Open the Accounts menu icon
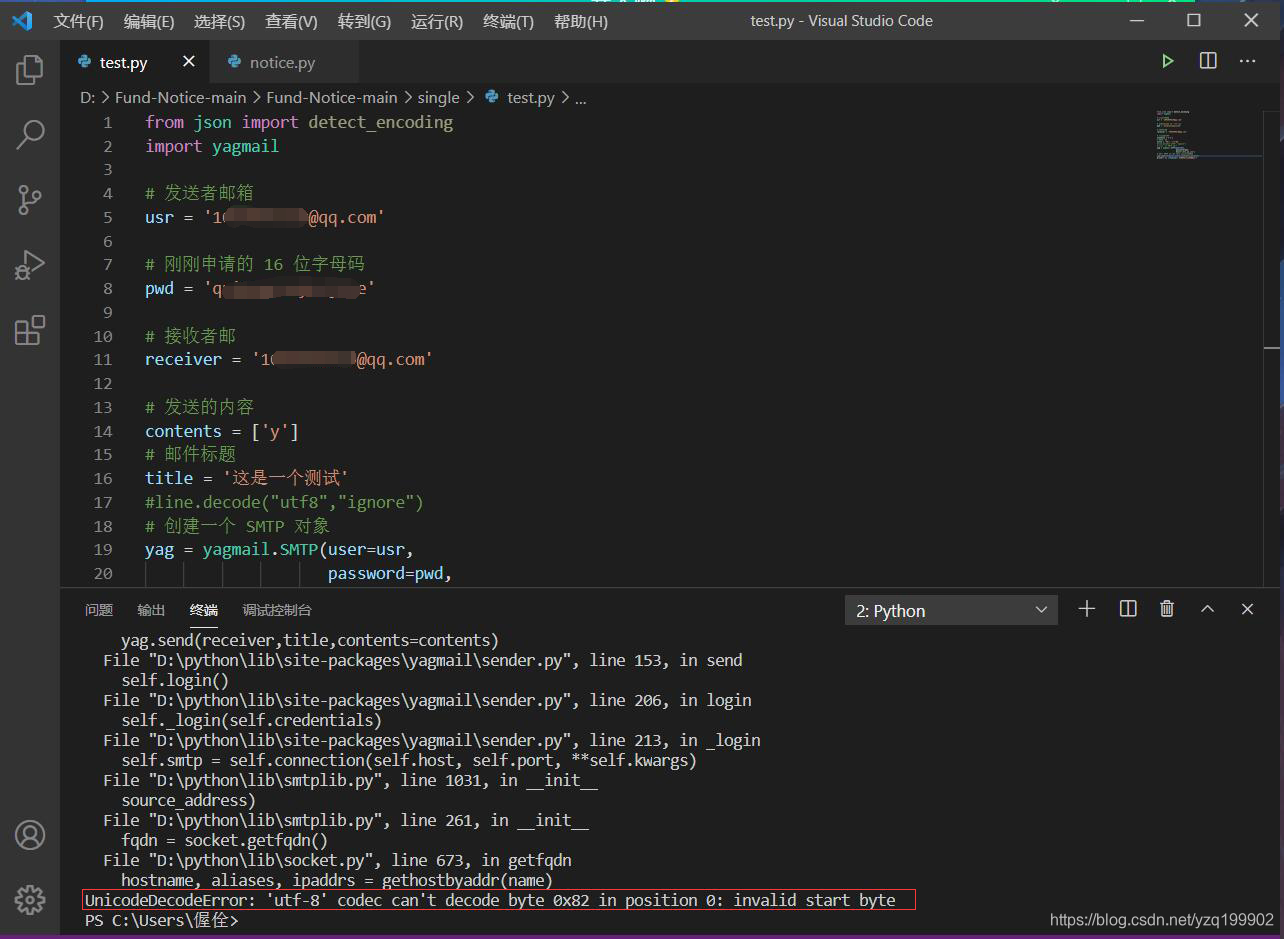Image resolution: width=1284 pixels, height=939 pixels. [x=30, y=835]
